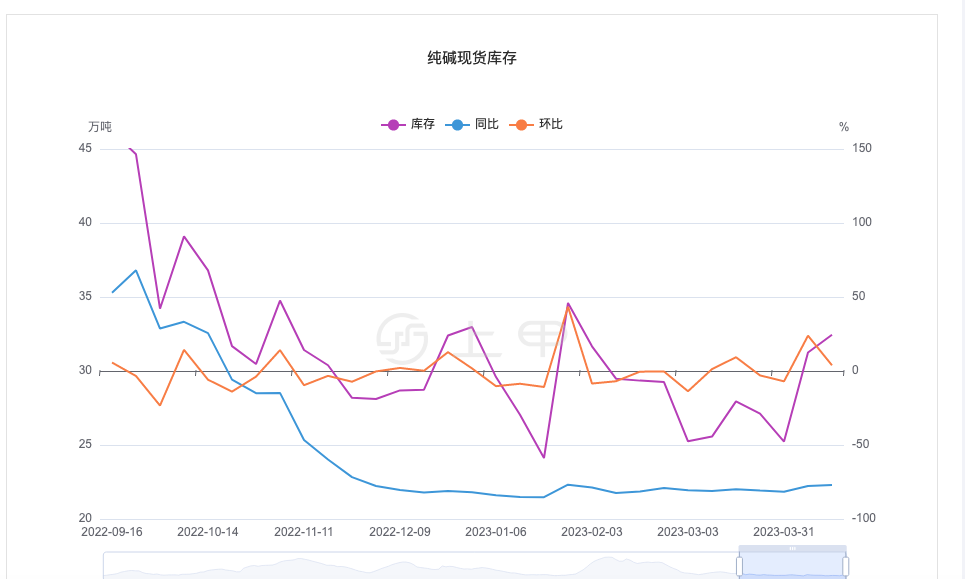The width and height of the screenshot is (965, 579).
Task: Click the blue 同比 legend marker icon
Action: pos(457,125)
